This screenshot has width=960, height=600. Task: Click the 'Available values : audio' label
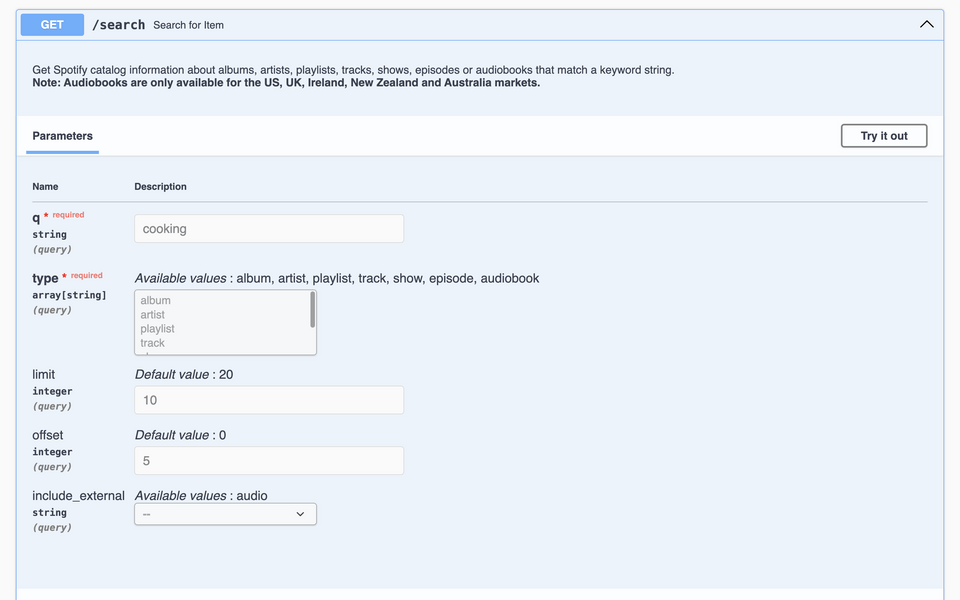point(199,495)
